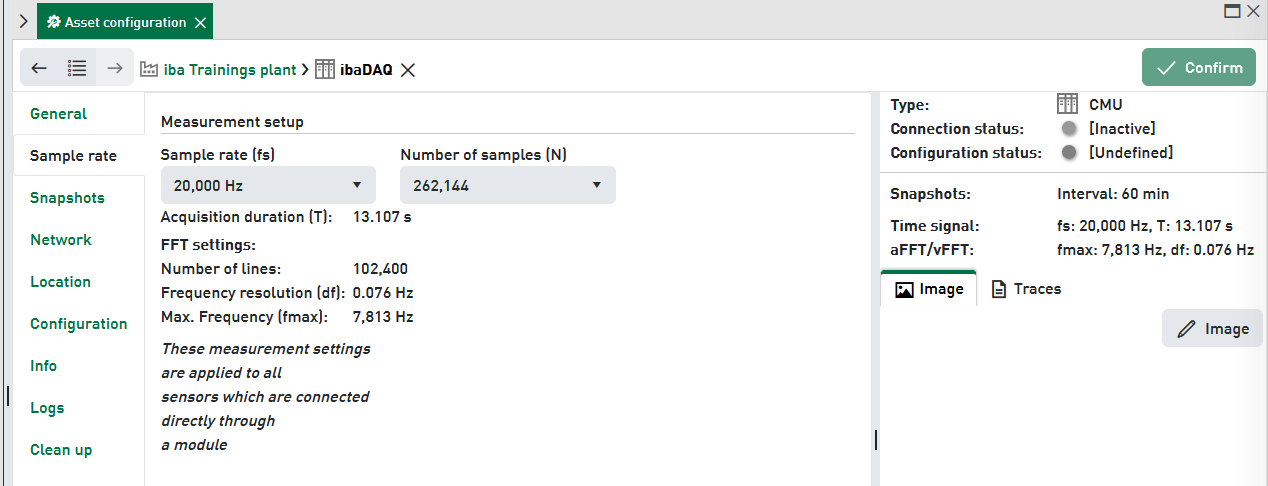Image resolution: width=1268 pixels, height=486 pixels.
Task: Expand the side panel chevron at top-left
Action: coord(23,22)
